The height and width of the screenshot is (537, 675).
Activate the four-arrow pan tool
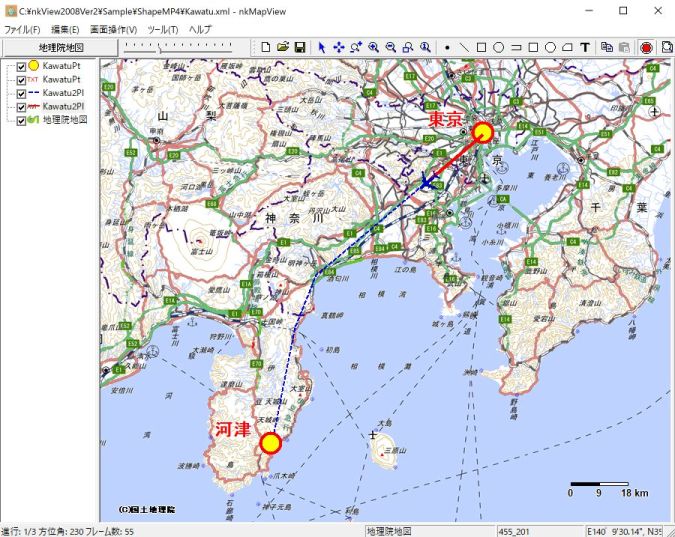pos(339,47)
